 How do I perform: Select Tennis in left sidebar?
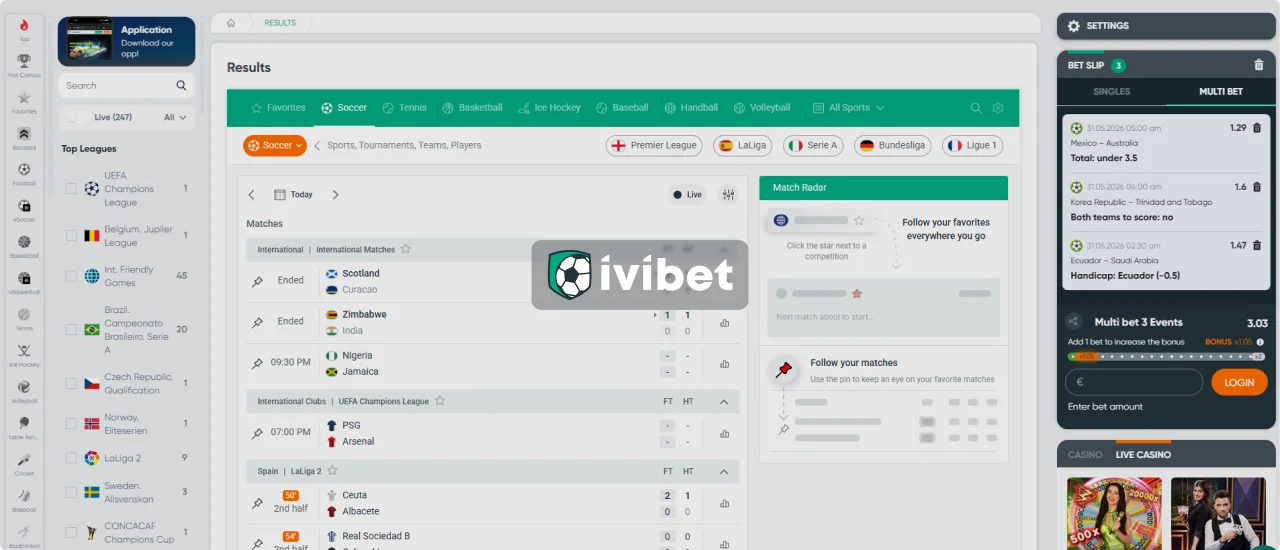pos(24,319)
